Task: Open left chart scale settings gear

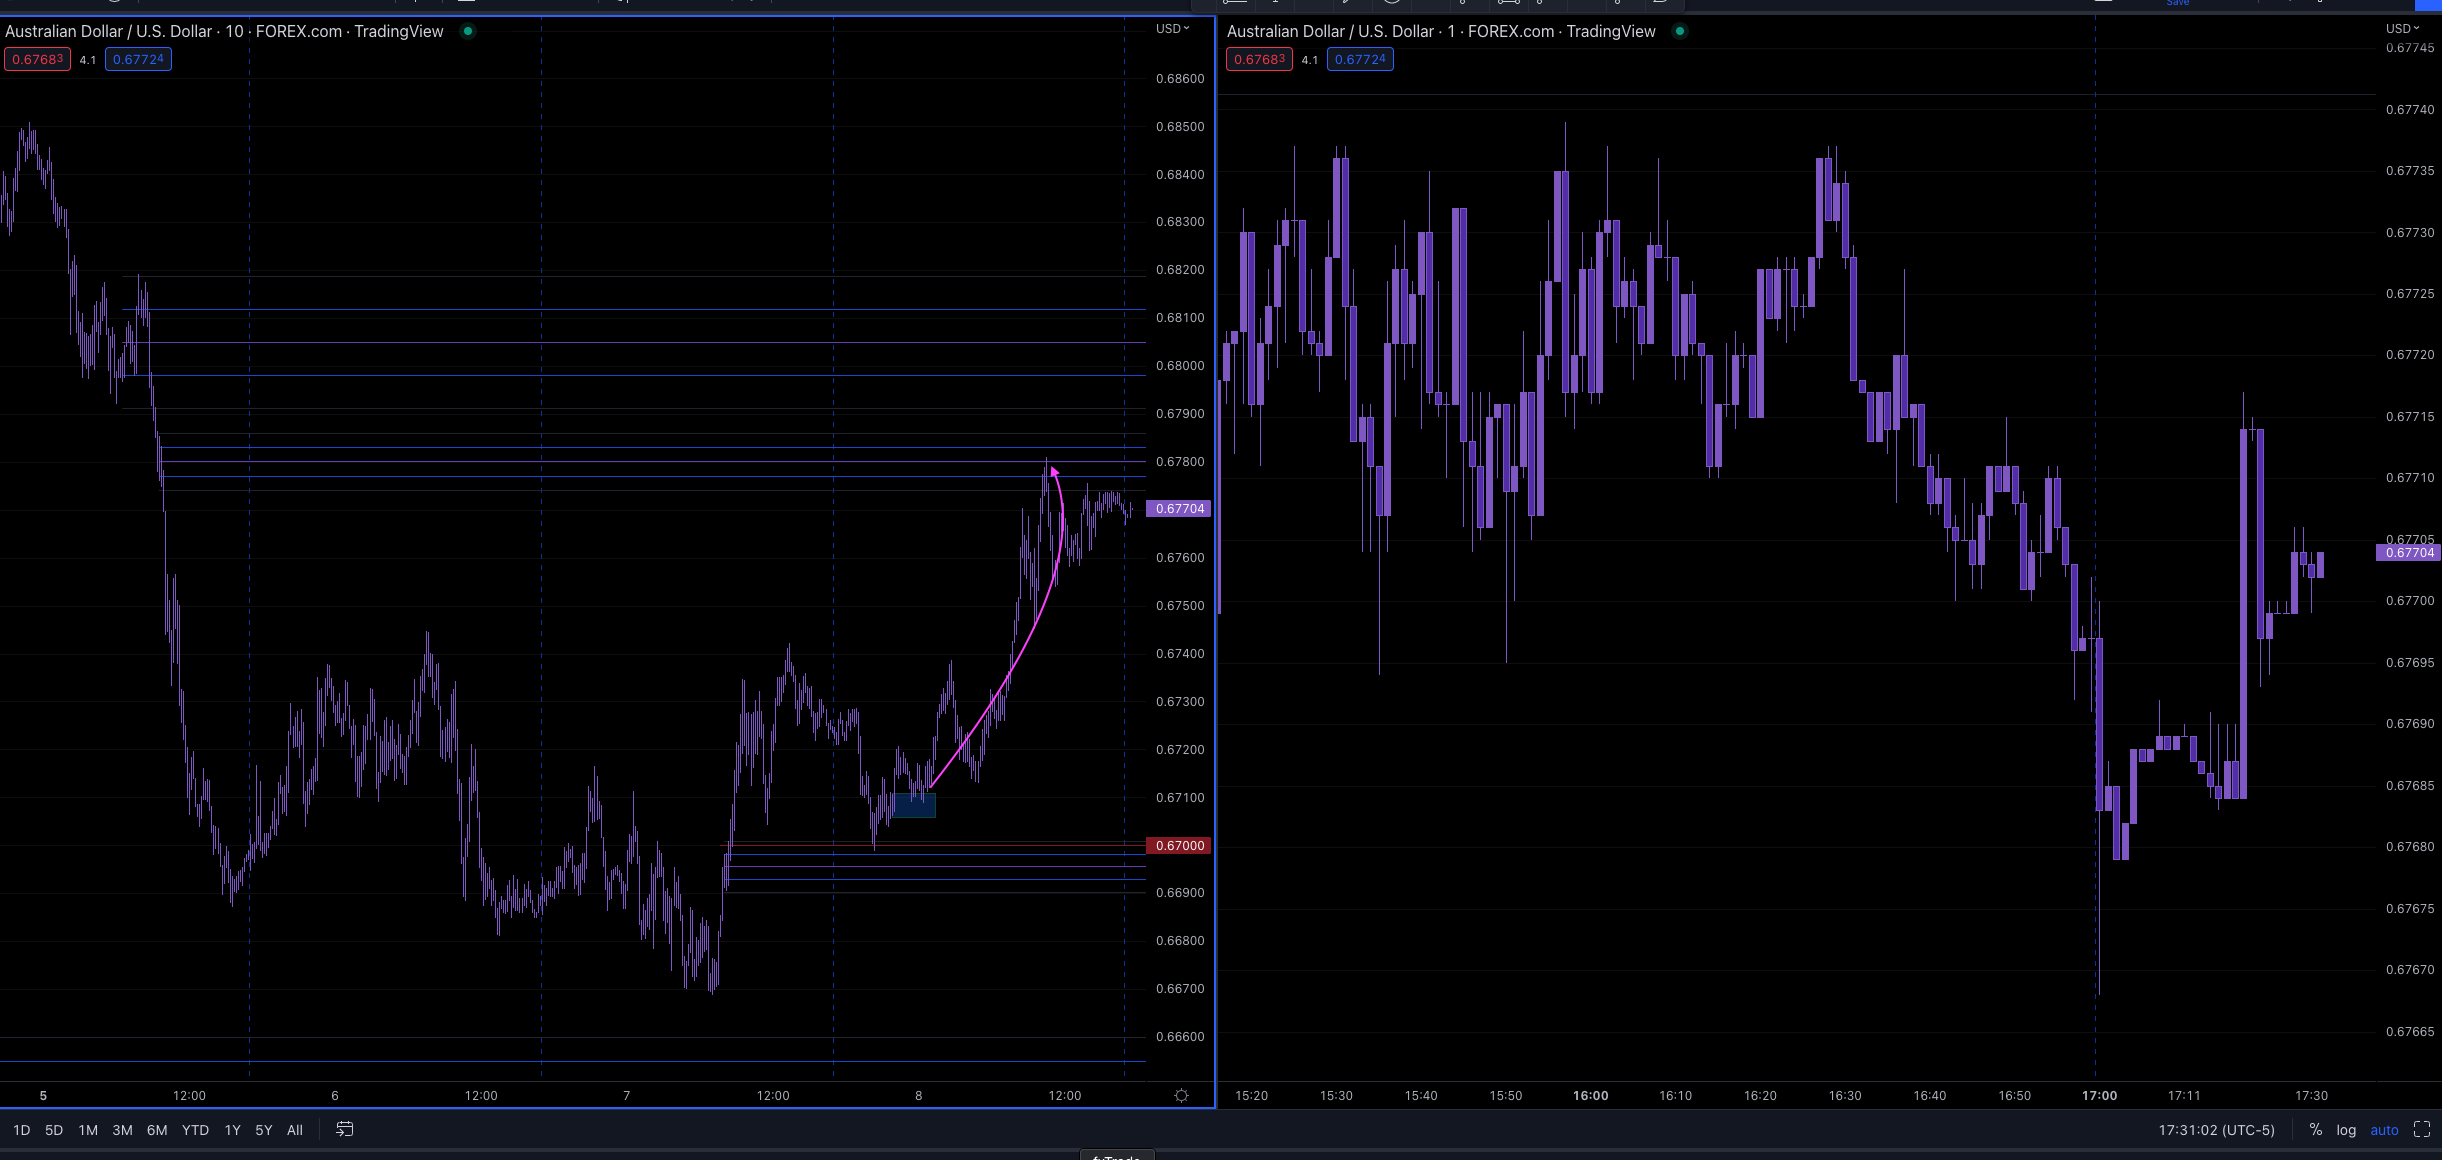Action: [x=1181, y=1095]
